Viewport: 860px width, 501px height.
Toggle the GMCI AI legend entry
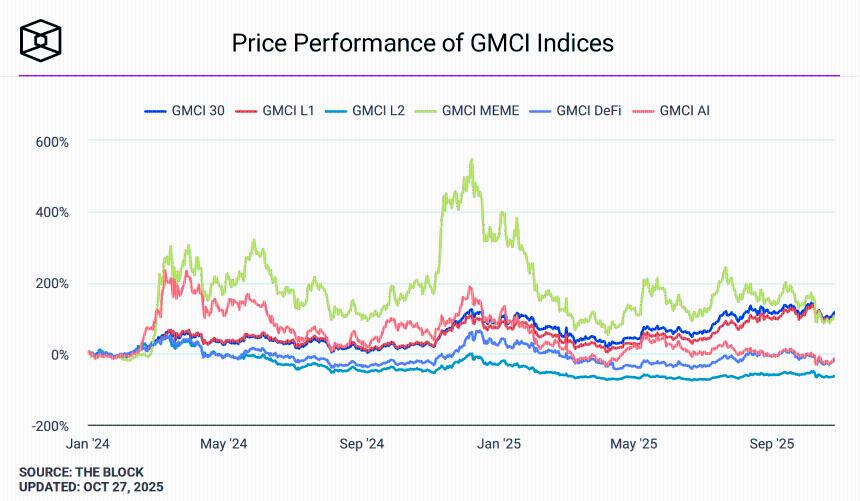684,110
